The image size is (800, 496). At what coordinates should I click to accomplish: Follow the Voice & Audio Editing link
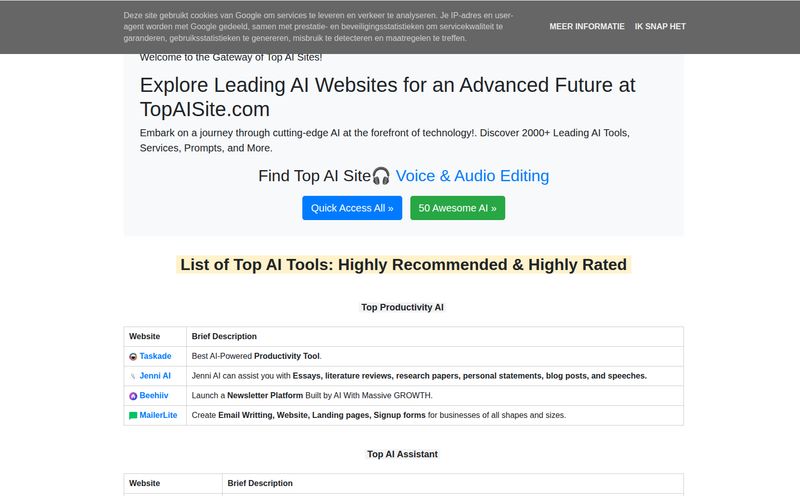click(472, 176)
